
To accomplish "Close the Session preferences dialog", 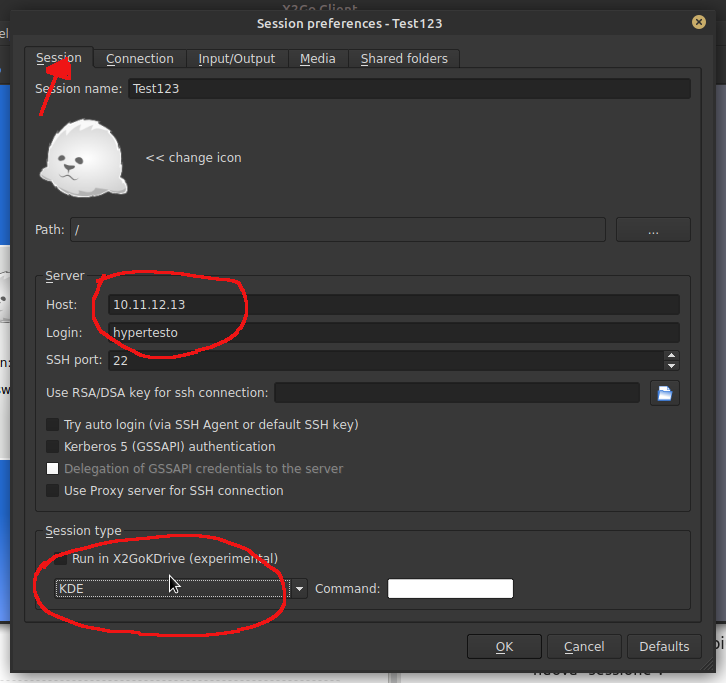I will [698, 22].
